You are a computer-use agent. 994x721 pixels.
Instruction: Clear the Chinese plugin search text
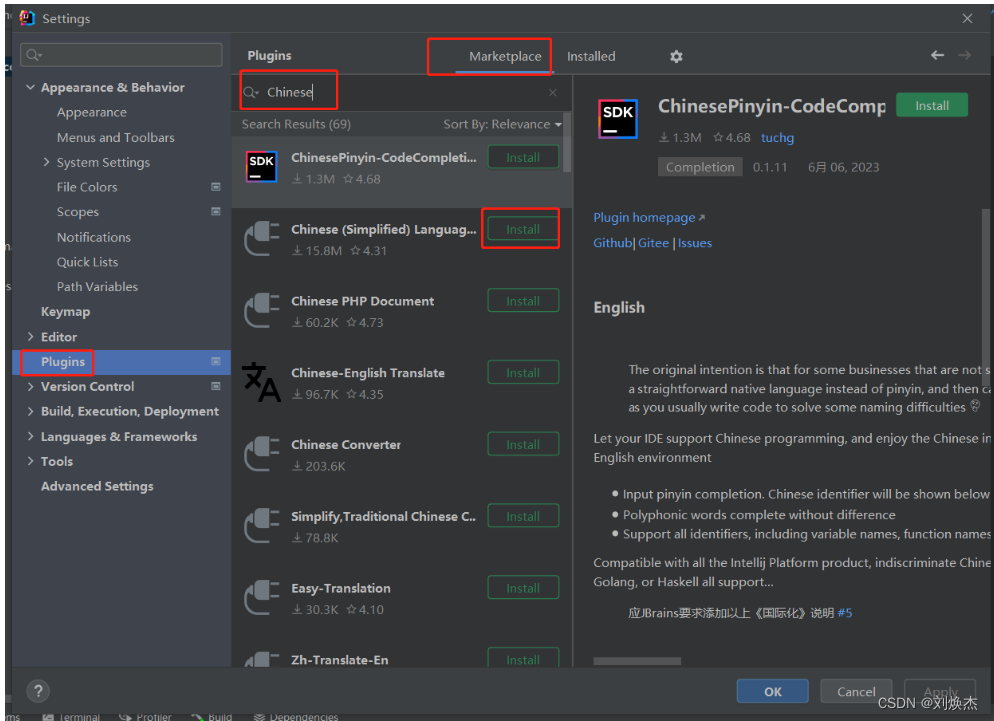pyautogui.click(x=552, y=93)
